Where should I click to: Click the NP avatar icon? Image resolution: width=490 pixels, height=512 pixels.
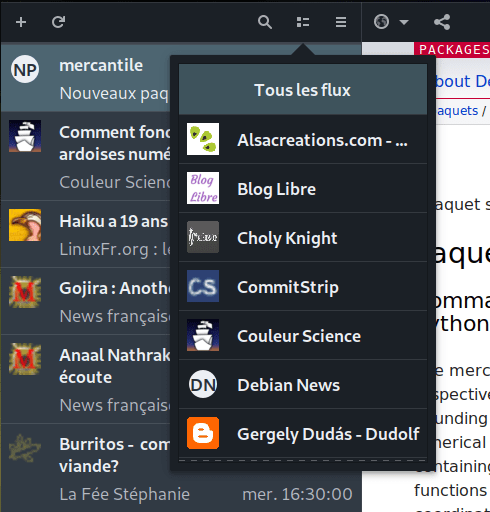pos(25,69)
